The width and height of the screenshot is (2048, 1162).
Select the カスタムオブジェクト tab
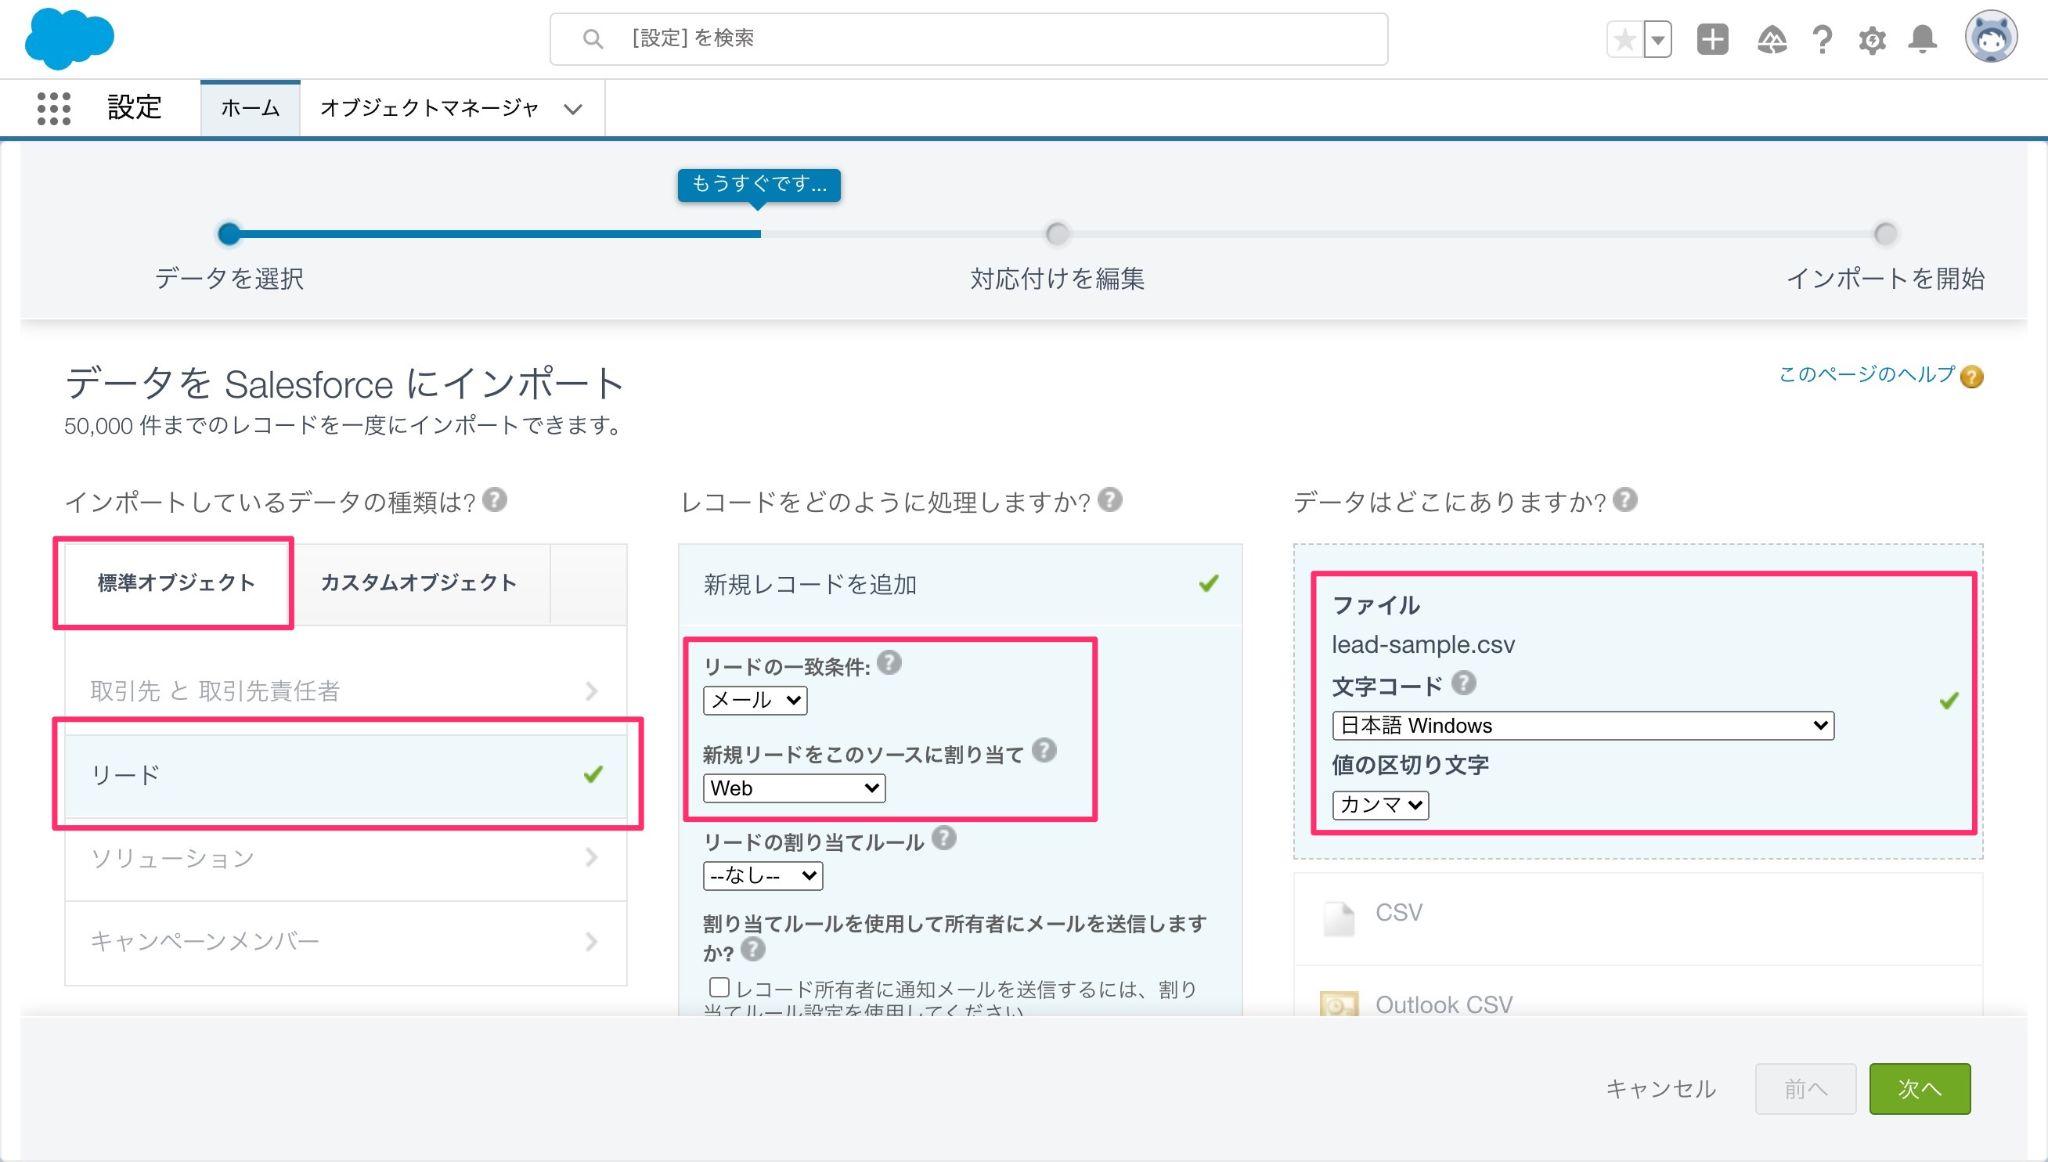pyautogui.click(x=418, y=583)
